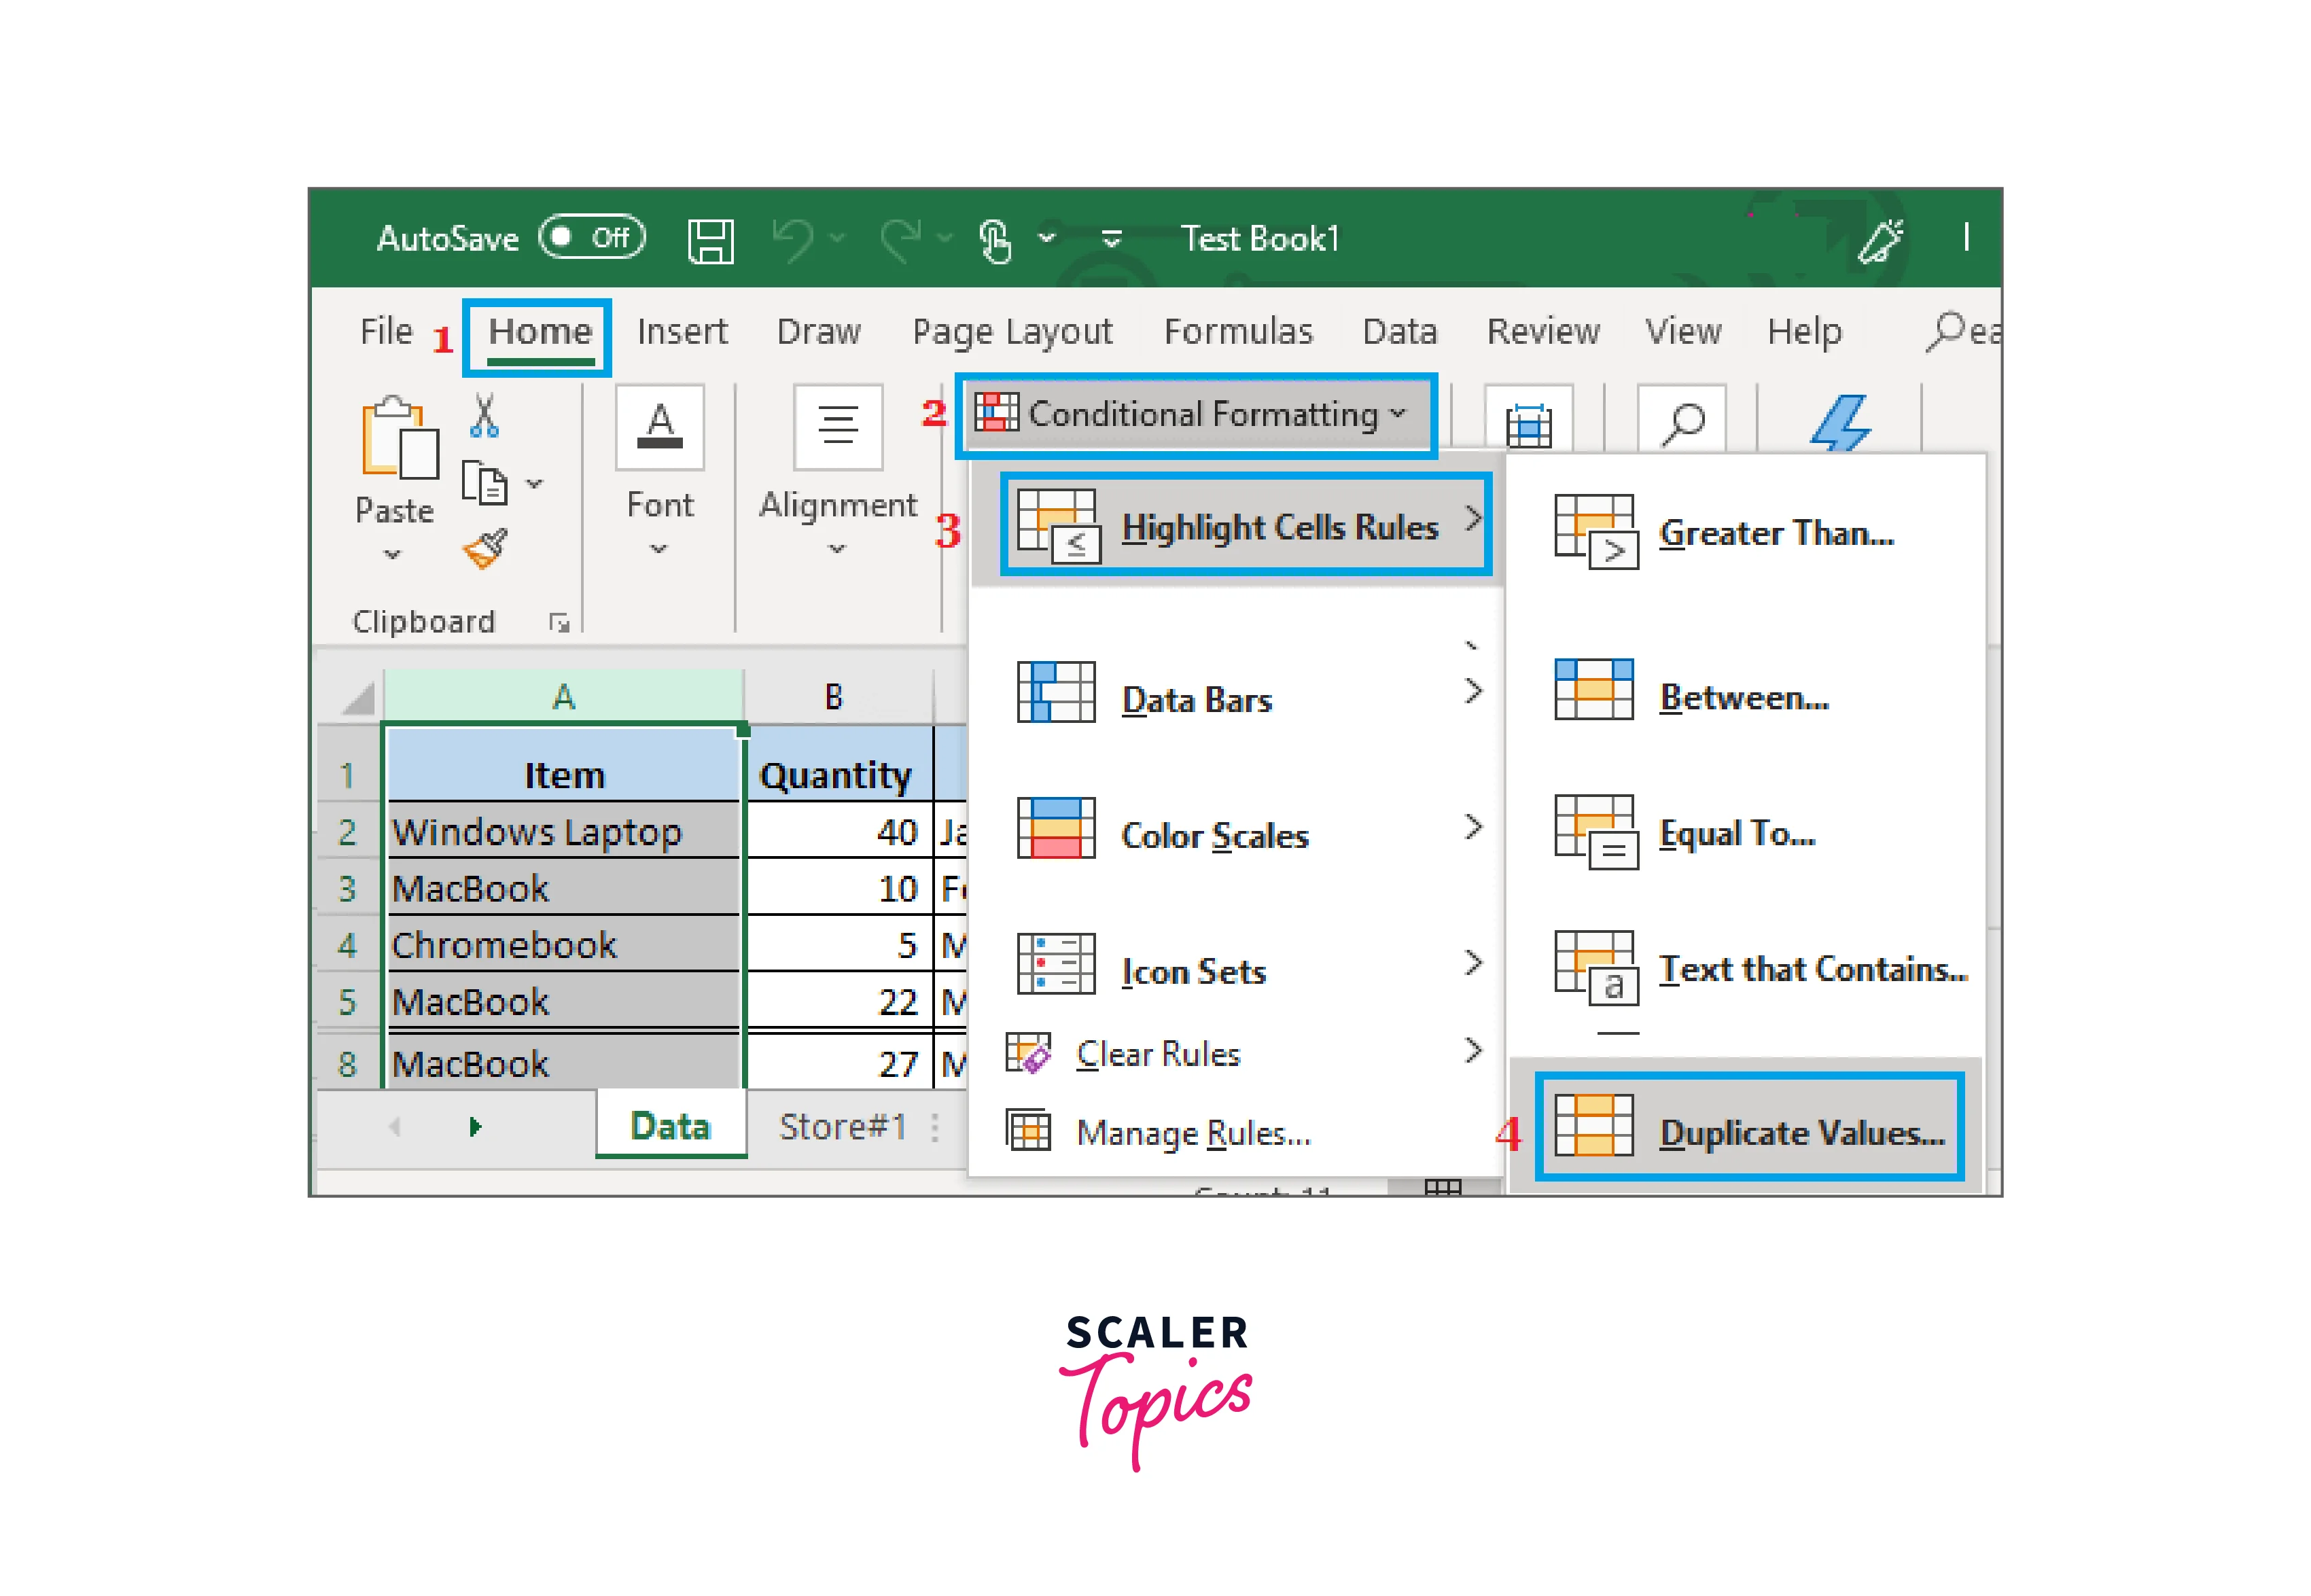Switch to the Formulas ribbon tab
Viewport: 2311px width, 1596px height.
(1237, 332)
